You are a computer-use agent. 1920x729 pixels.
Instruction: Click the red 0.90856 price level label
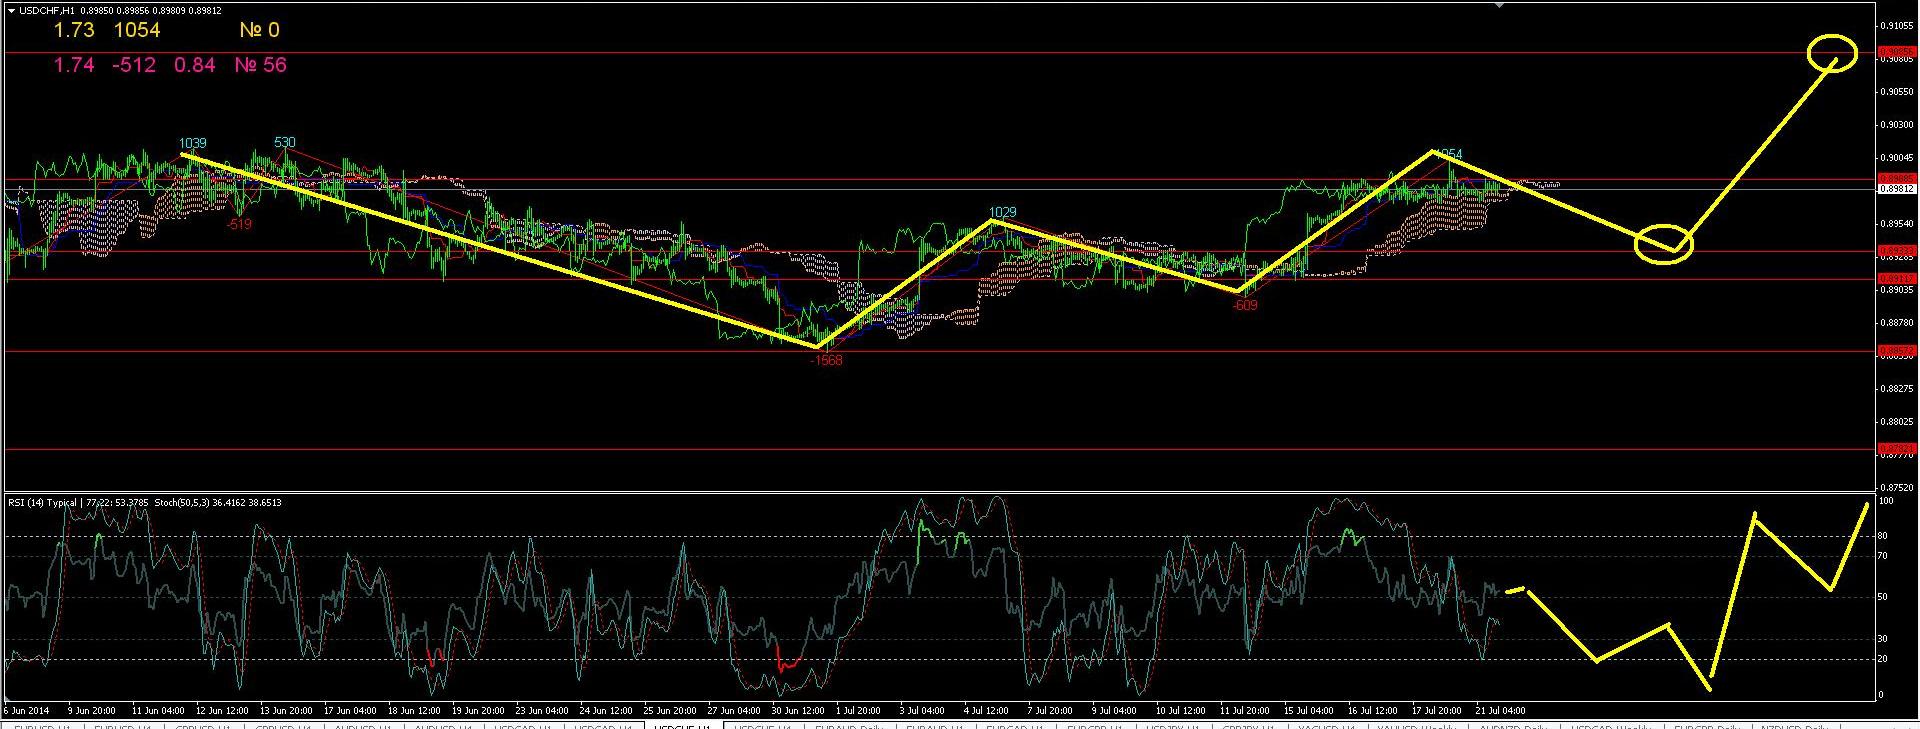coord(1897,51)
